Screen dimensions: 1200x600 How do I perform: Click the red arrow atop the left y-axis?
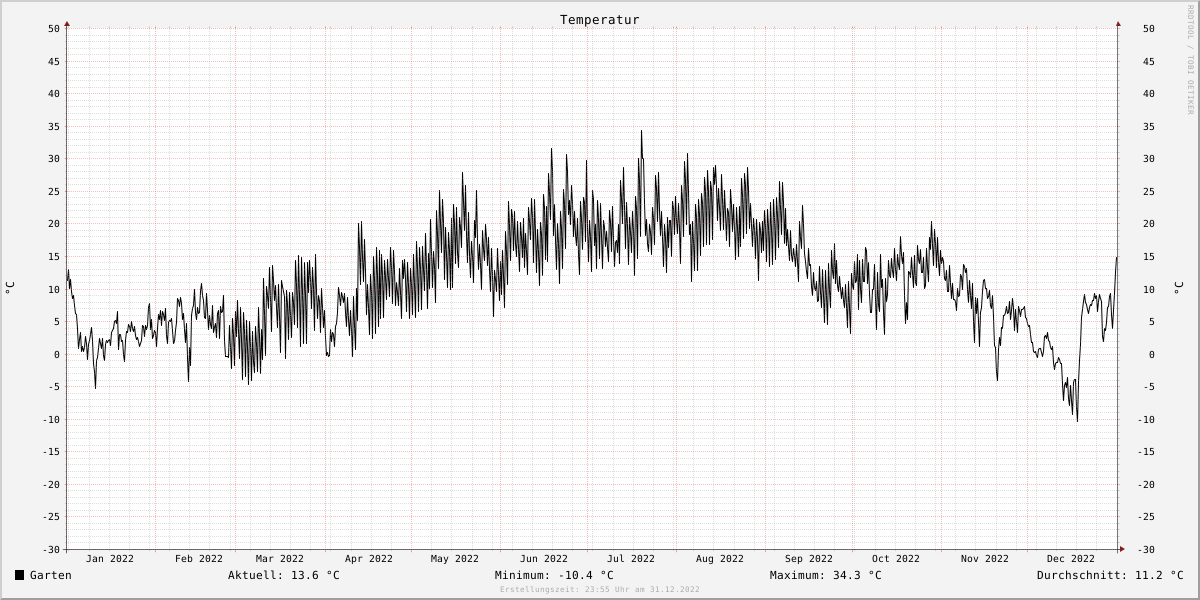67,23
